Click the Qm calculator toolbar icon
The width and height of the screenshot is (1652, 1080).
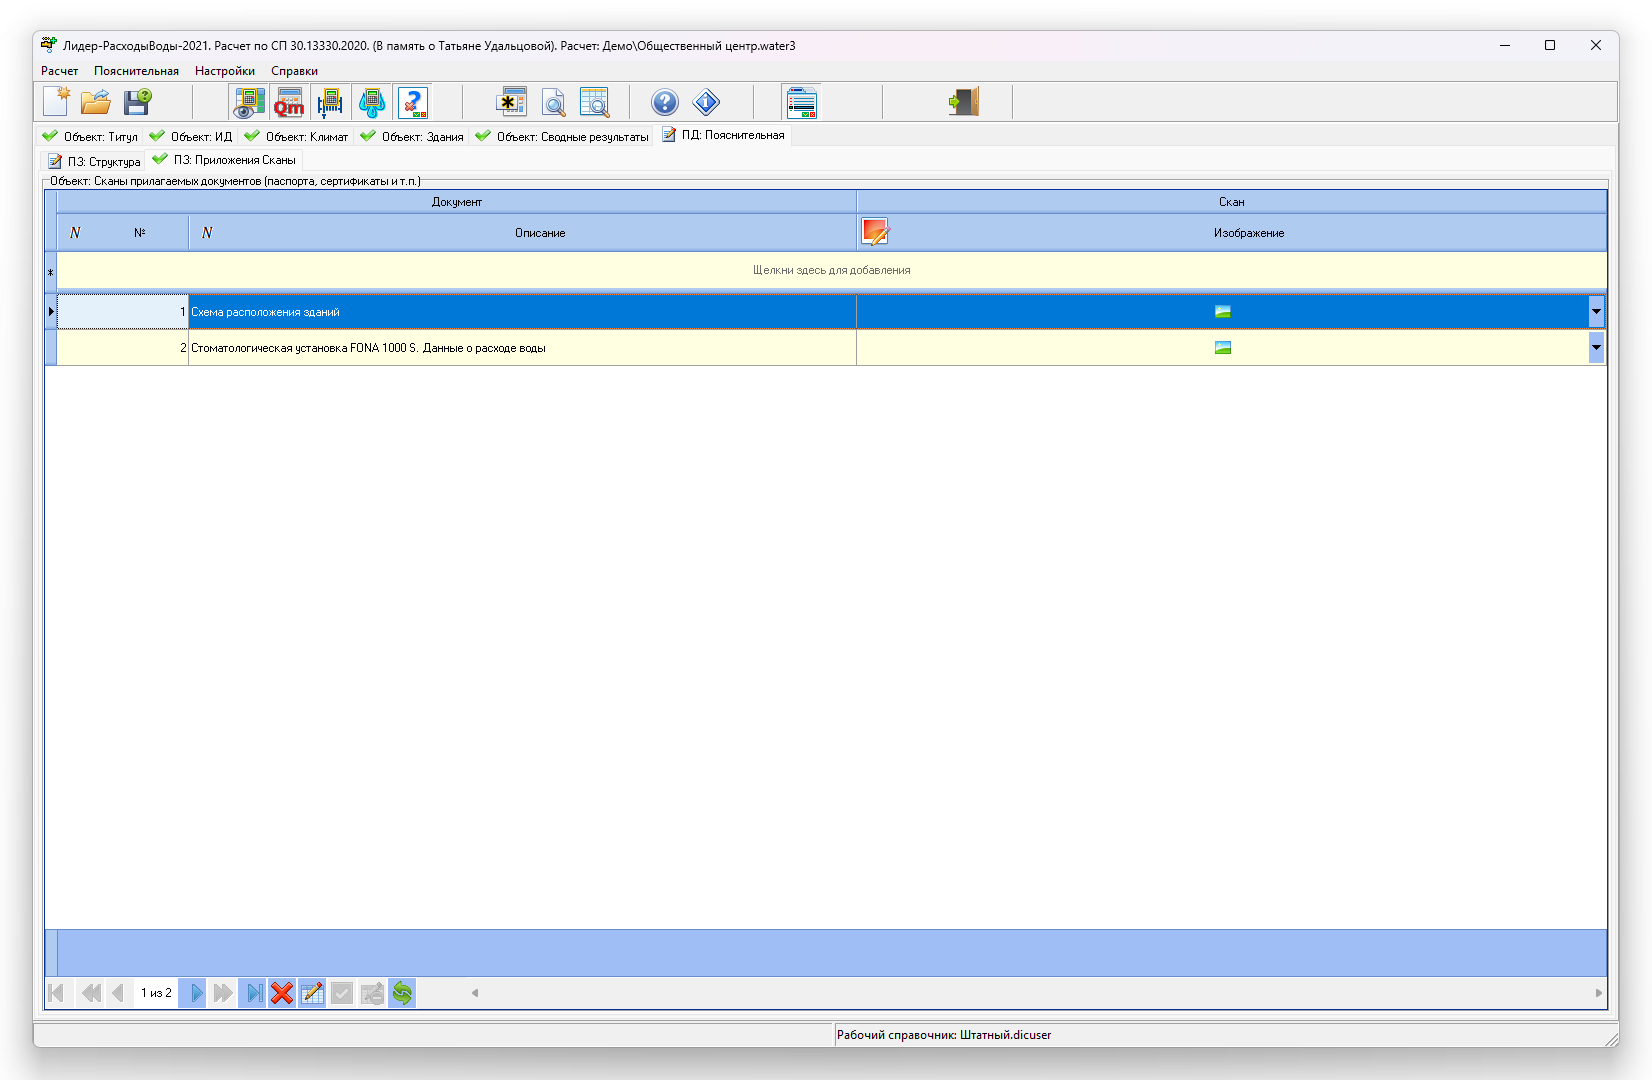tap(290, 102)
